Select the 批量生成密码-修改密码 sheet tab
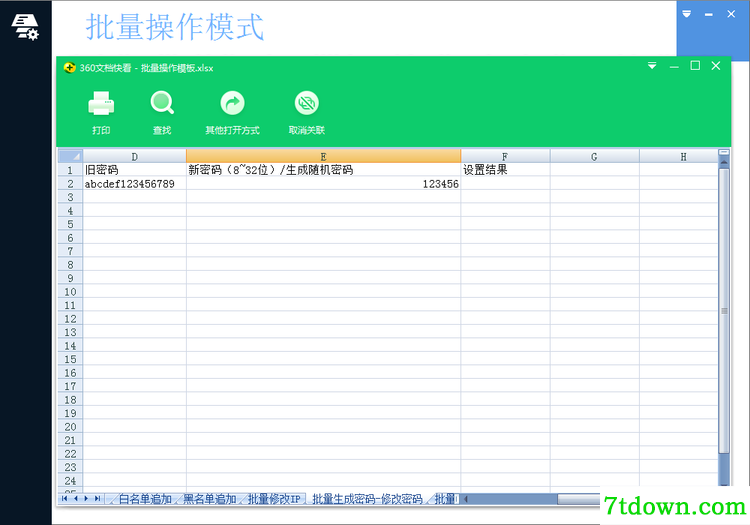The height and width of the screenshot is (525, 750). pyautogui.click(x=367, y=499)
